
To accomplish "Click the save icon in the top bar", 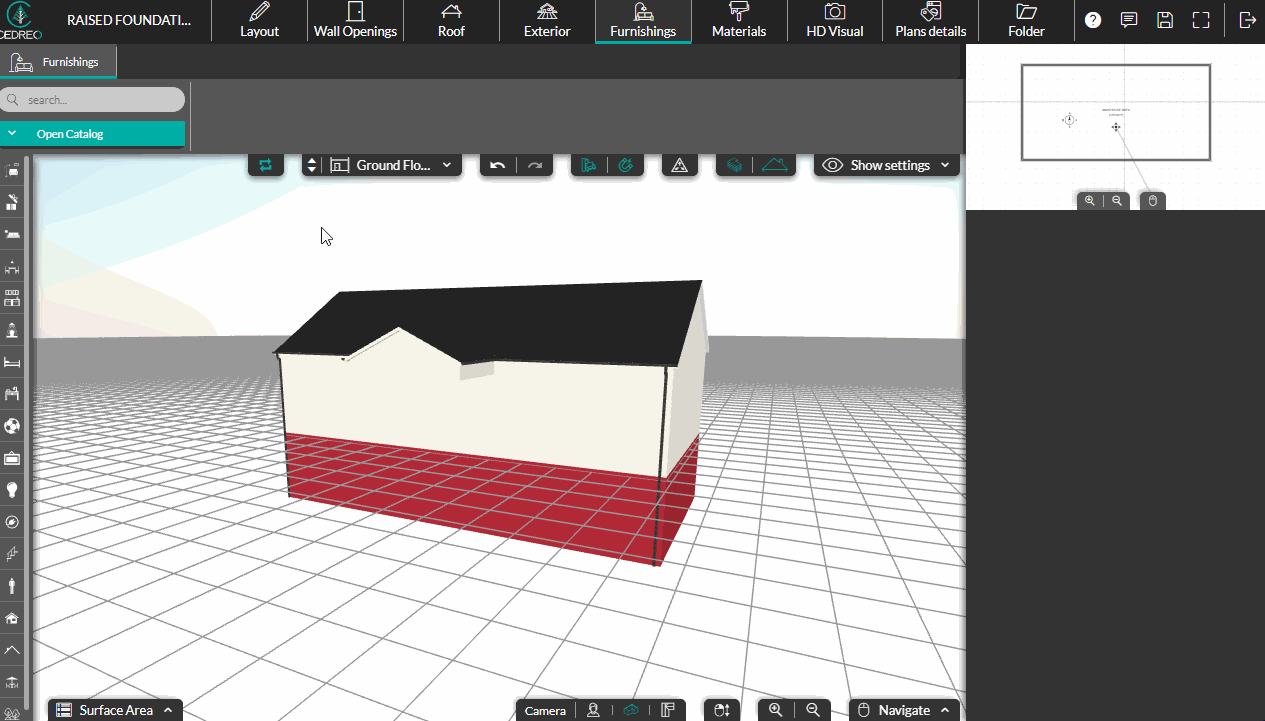I will 1165,19.
